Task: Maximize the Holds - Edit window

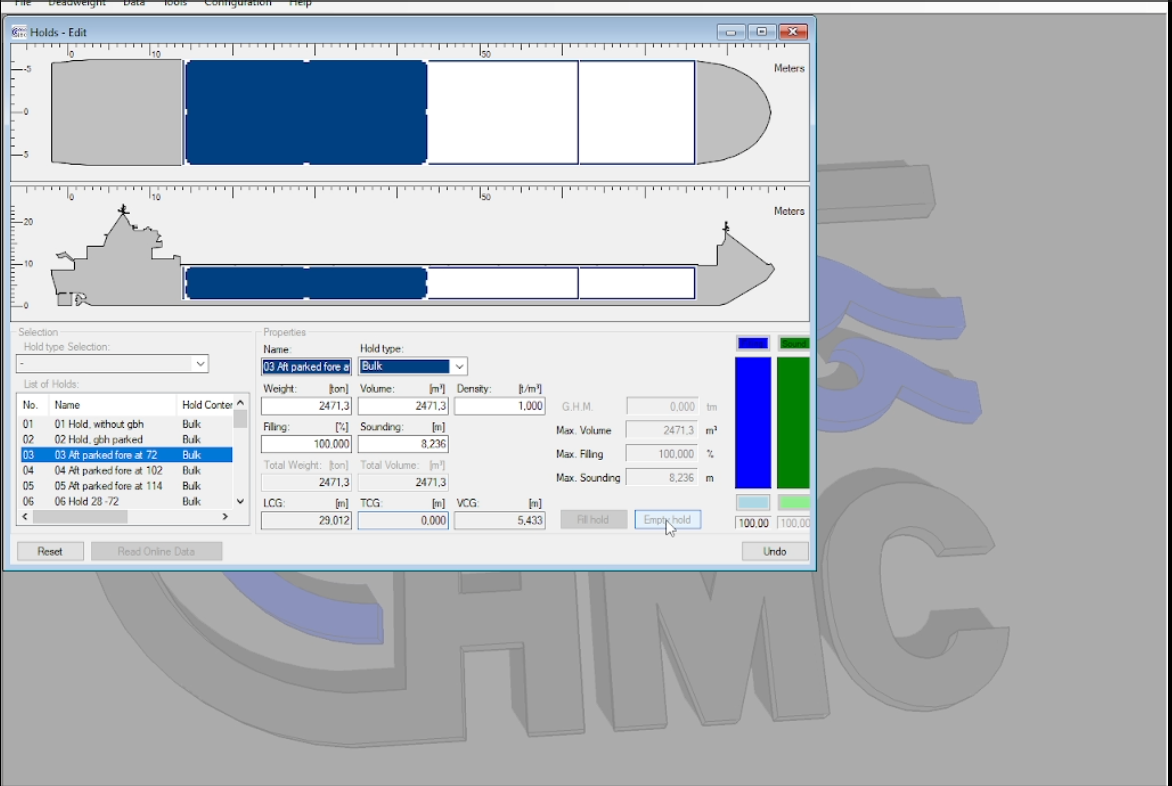Action: coord(762,31)
